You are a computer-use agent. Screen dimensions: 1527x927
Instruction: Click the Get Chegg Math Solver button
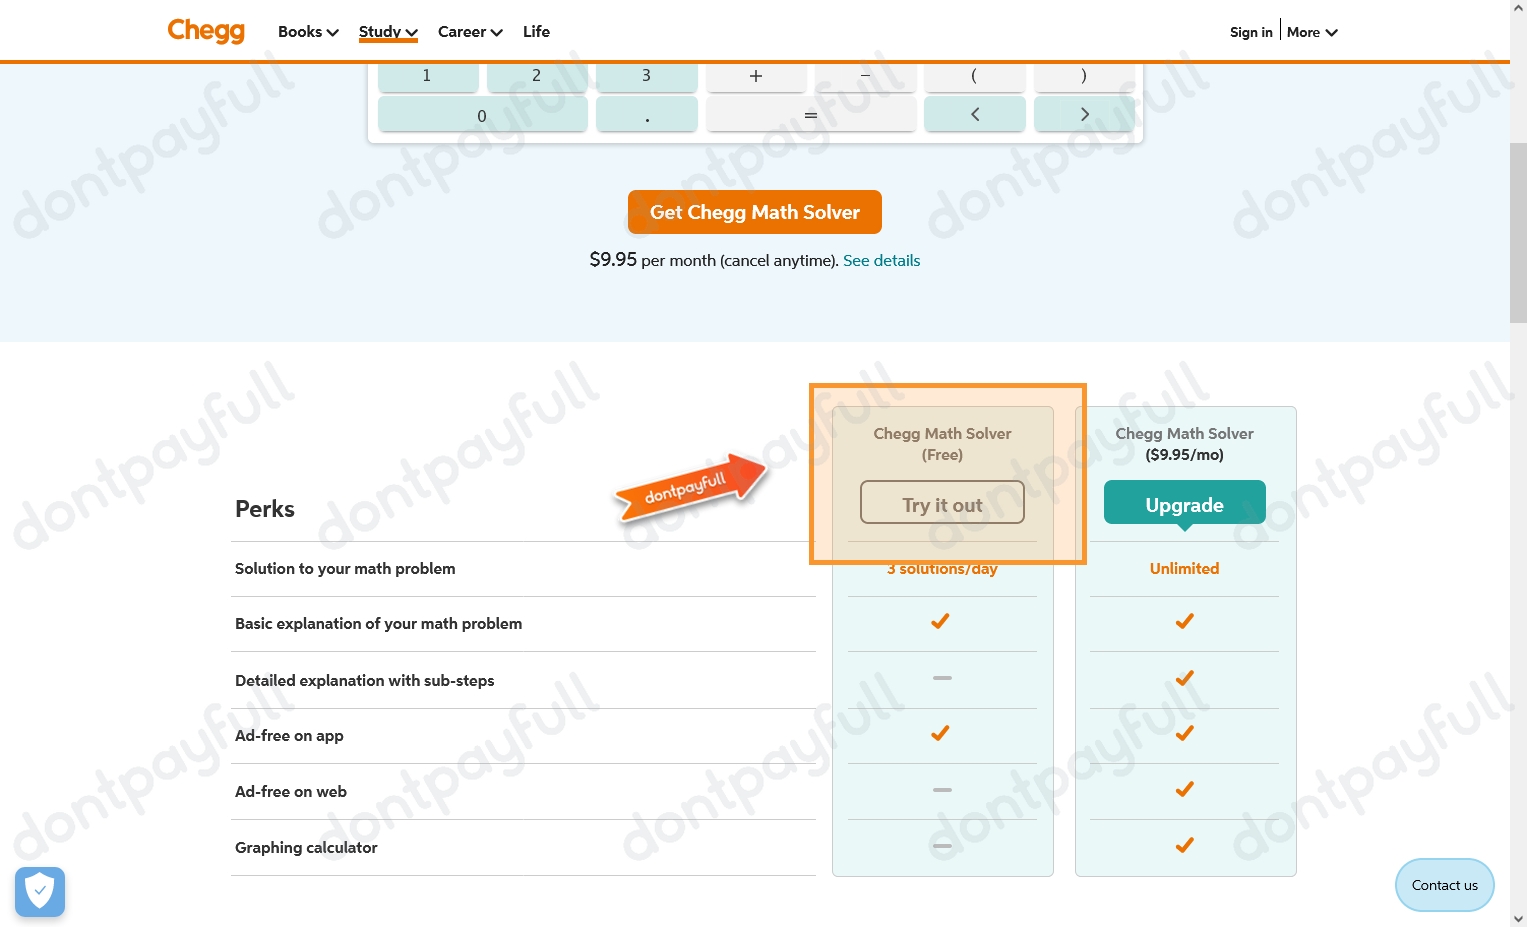click(755, 212)
